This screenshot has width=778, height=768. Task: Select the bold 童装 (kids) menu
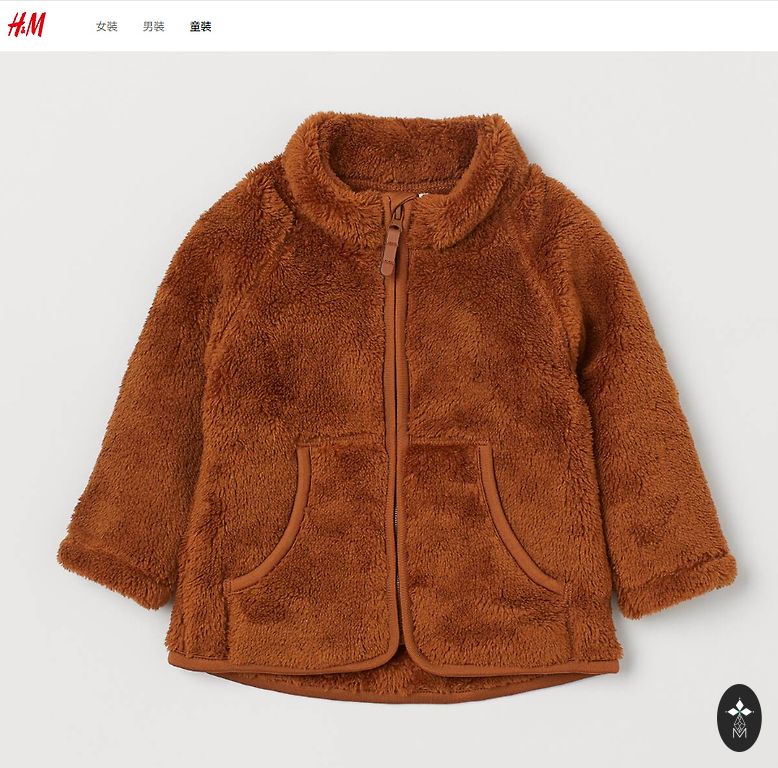pos(200,26)
